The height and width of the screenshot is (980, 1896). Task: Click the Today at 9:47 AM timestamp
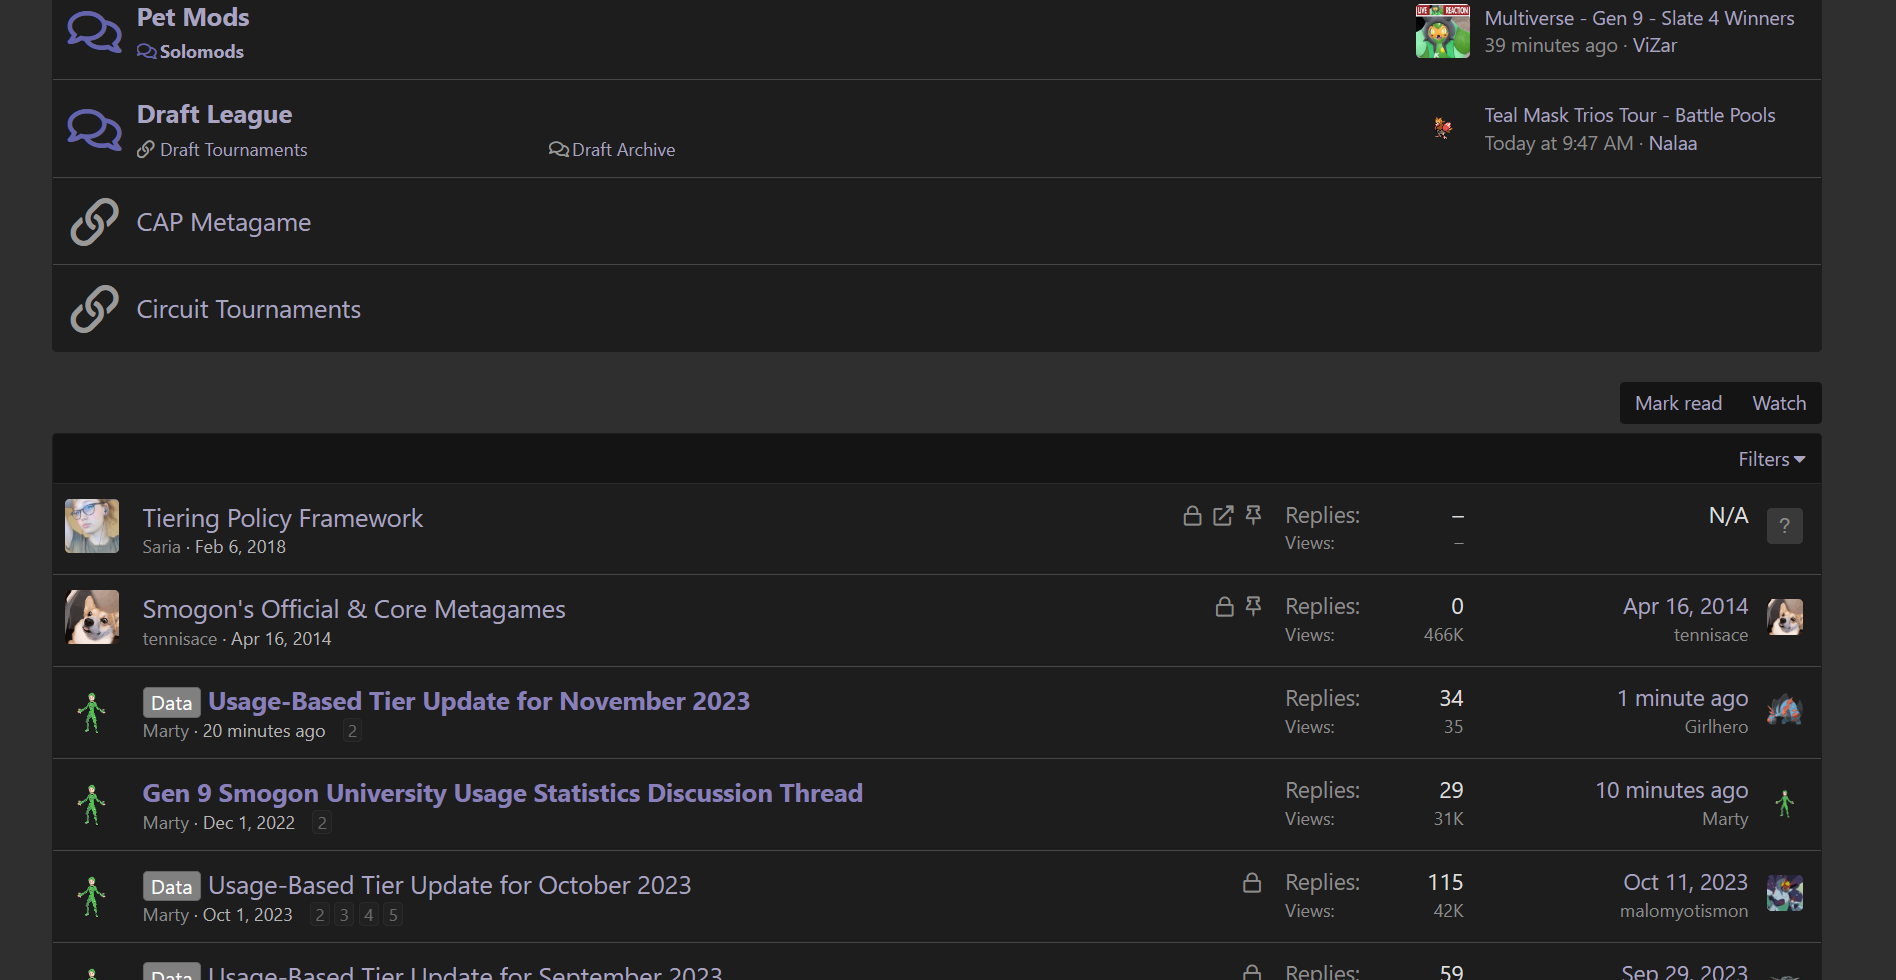[x=1558, y=143]
